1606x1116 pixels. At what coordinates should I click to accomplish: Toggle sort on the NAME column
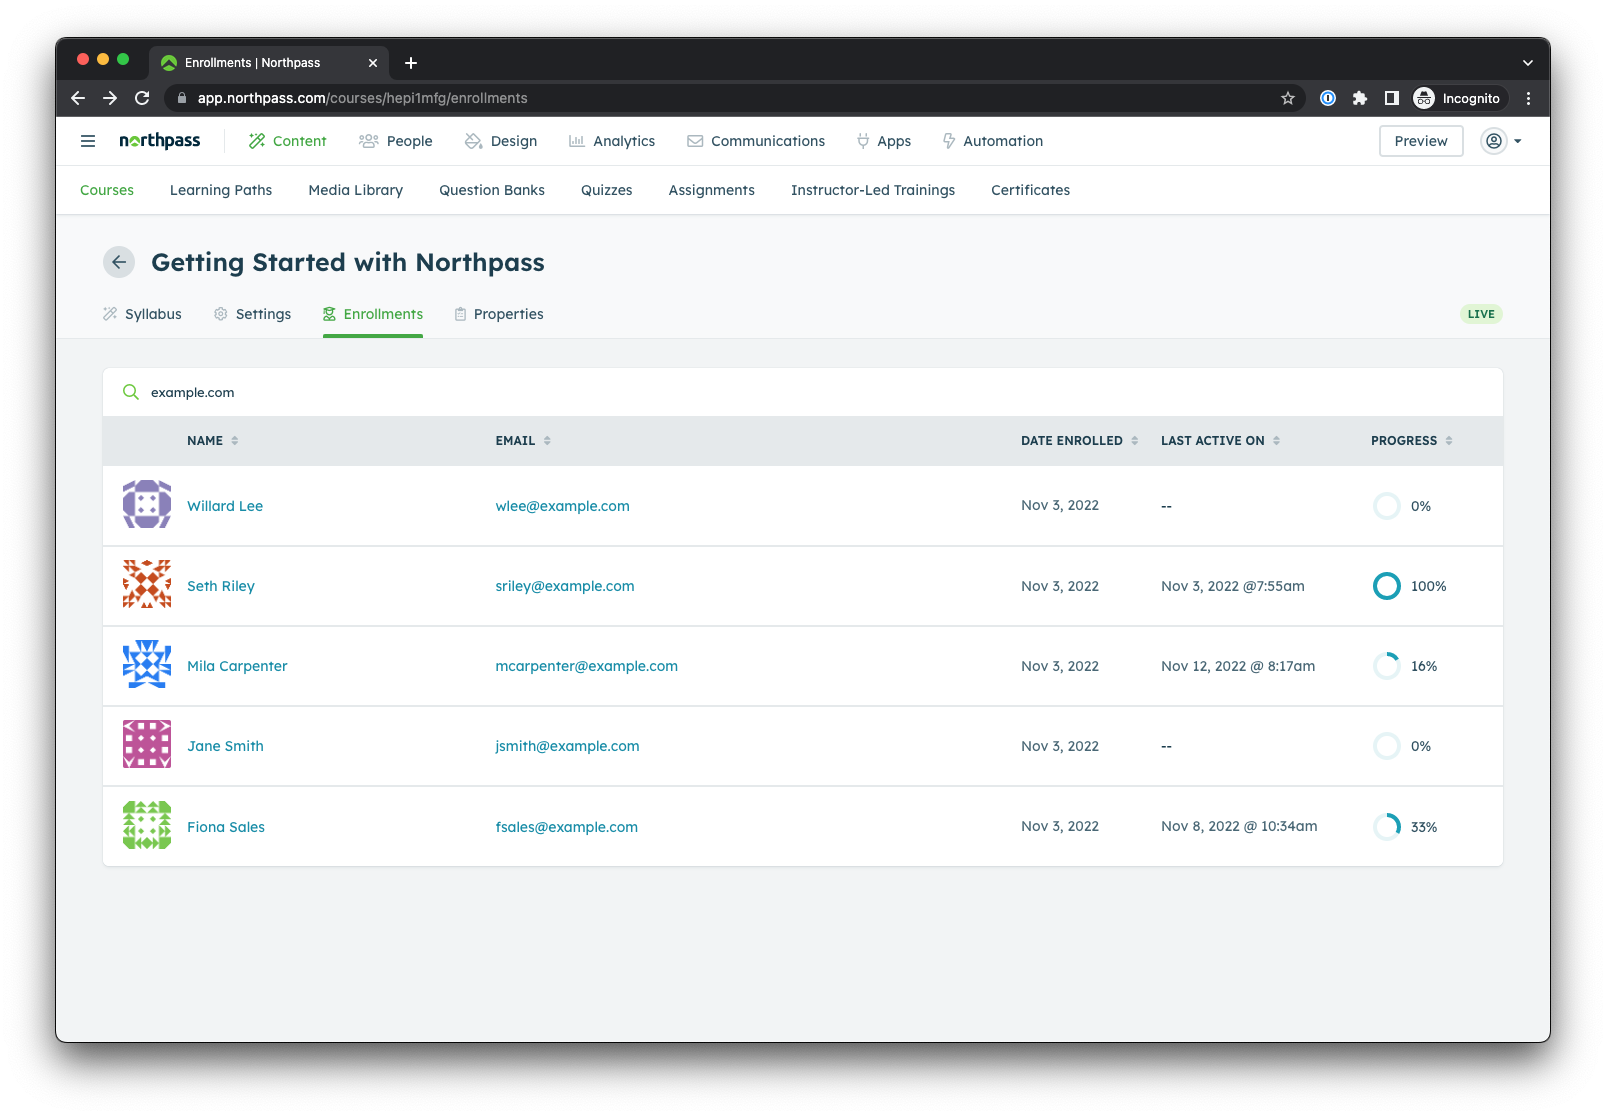click(235, 440)
